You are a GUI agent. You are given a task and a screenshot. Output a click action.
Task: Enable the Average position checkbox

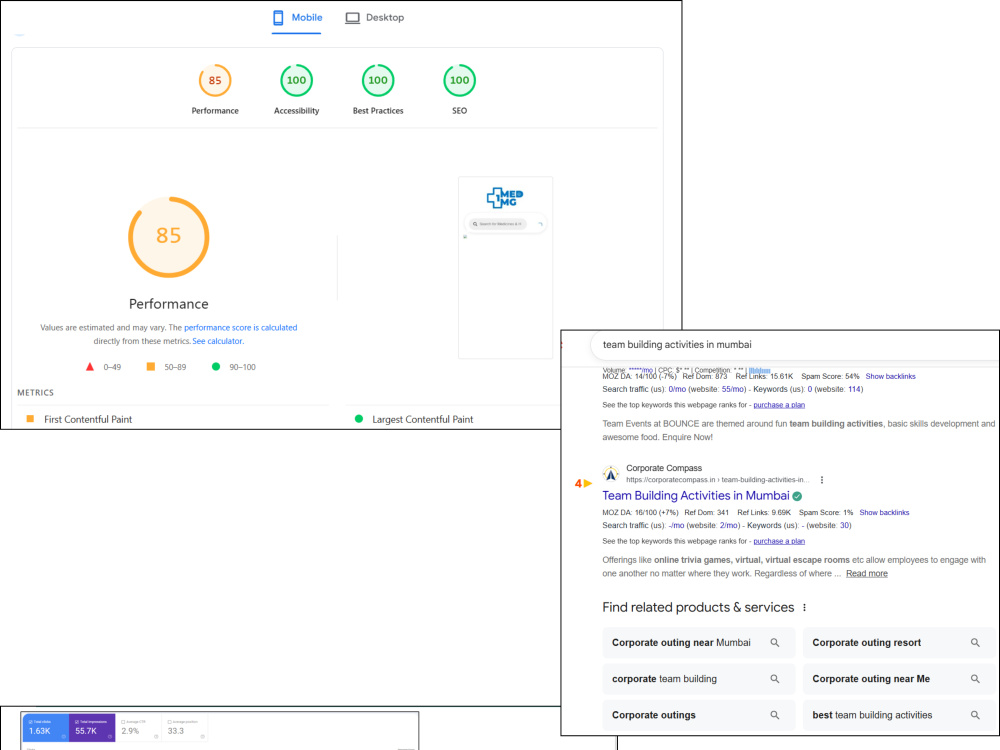point(170,722)
